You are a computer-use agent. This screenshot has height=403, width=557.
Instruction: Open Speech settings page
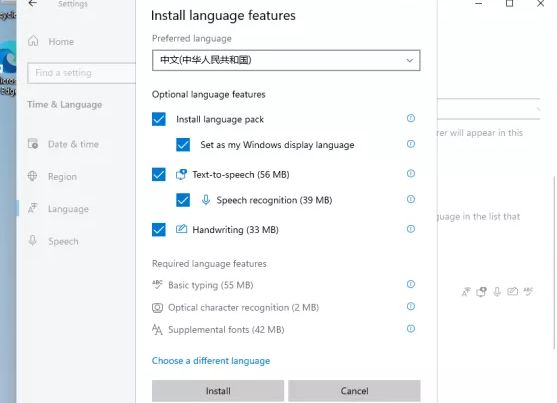(63, 241)
